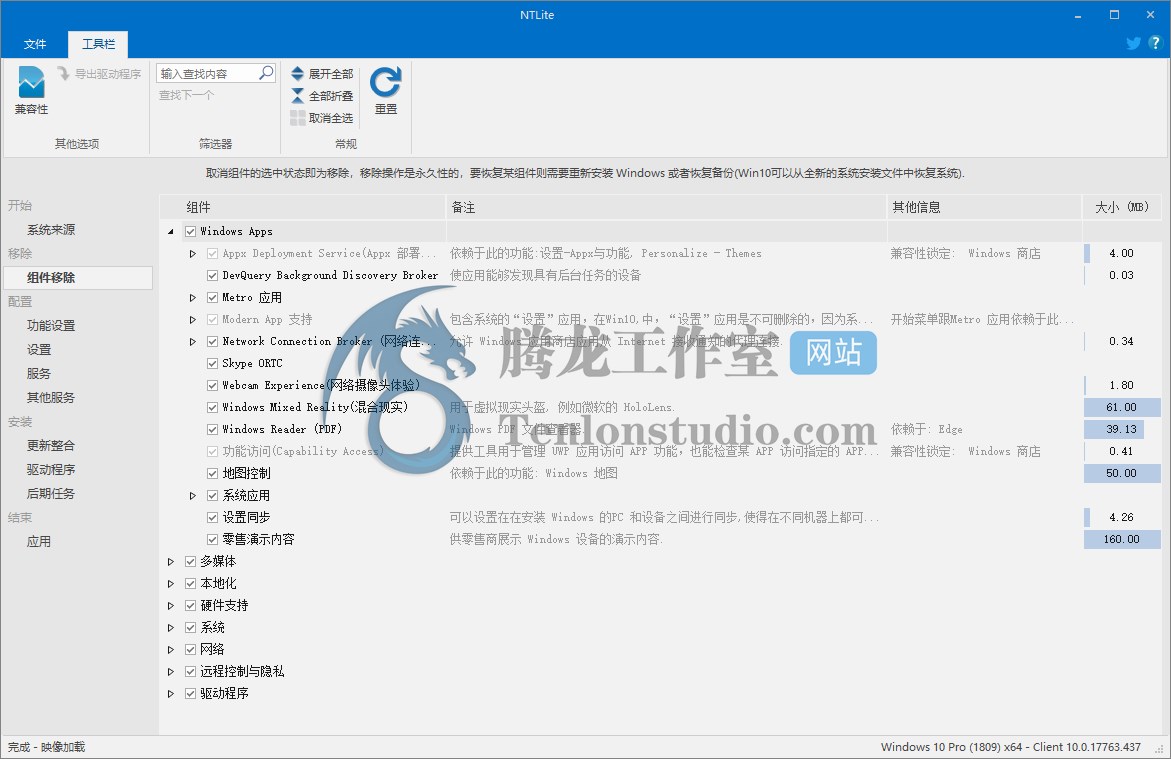Image resolution: width=1171 pixels, height=759 pixels.
Task: Click the 取消全选 deselect-all icon
Action: click(297, 117)
